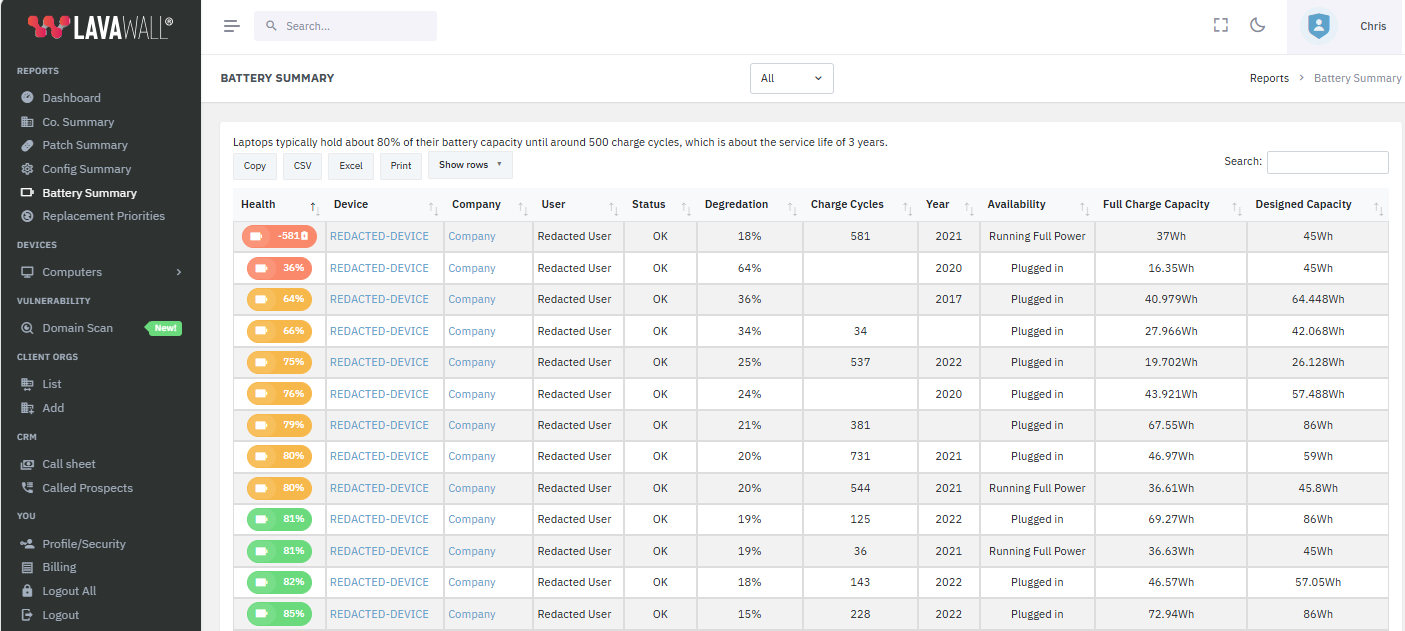
Task: Click inside the table Search field
Action: (1328, 162)
